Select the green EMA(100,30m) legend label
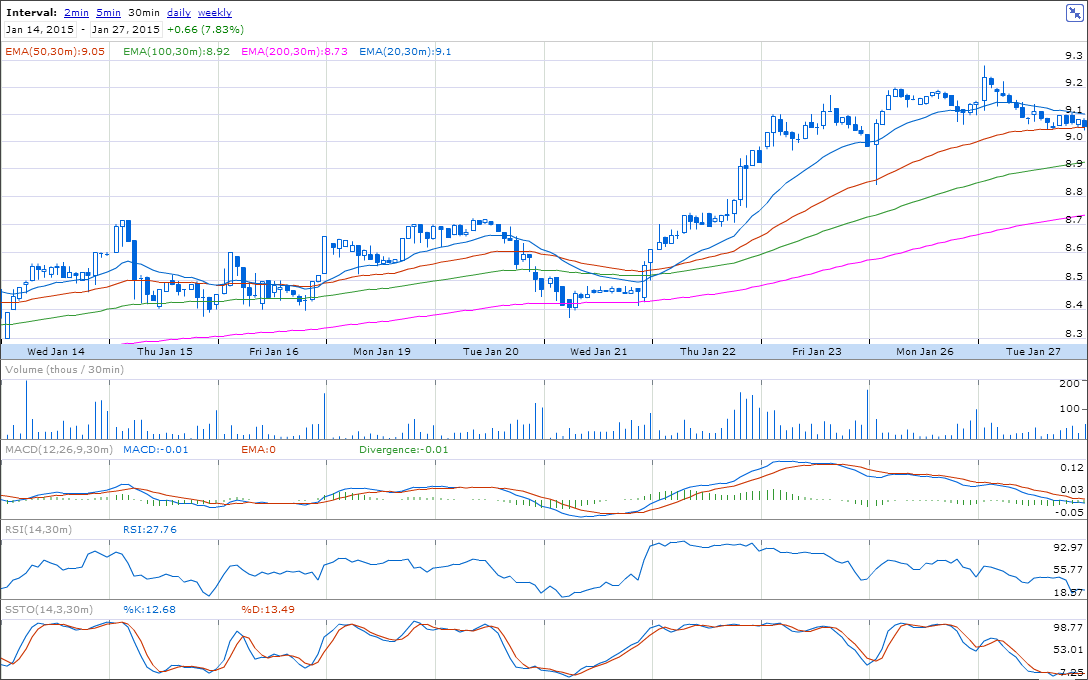The height and width of the screenshot is (680, 1088). [177, 51]
